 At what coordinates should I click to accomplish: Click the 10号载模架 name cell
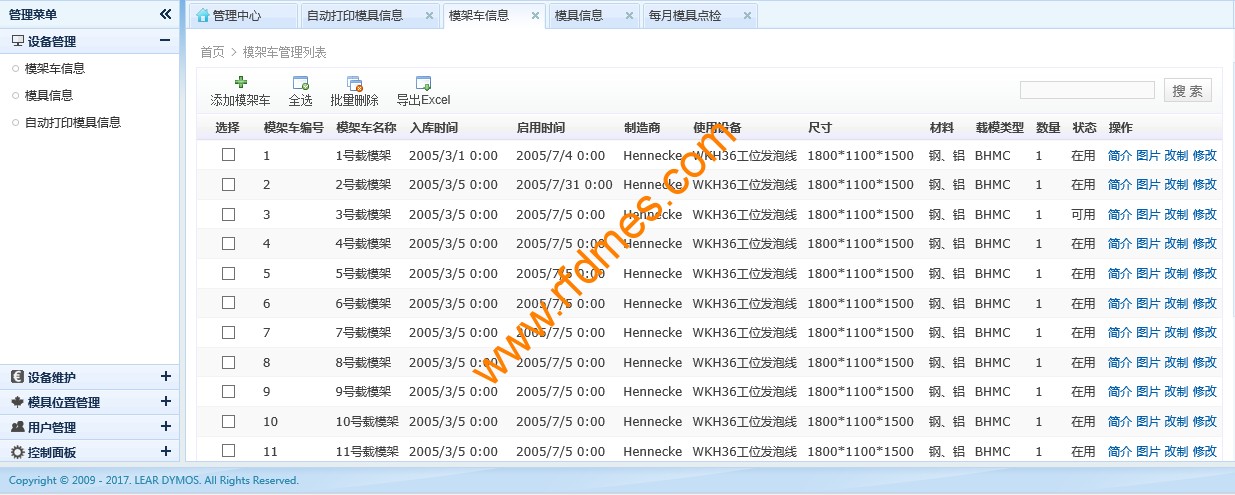tap(367, 421)
